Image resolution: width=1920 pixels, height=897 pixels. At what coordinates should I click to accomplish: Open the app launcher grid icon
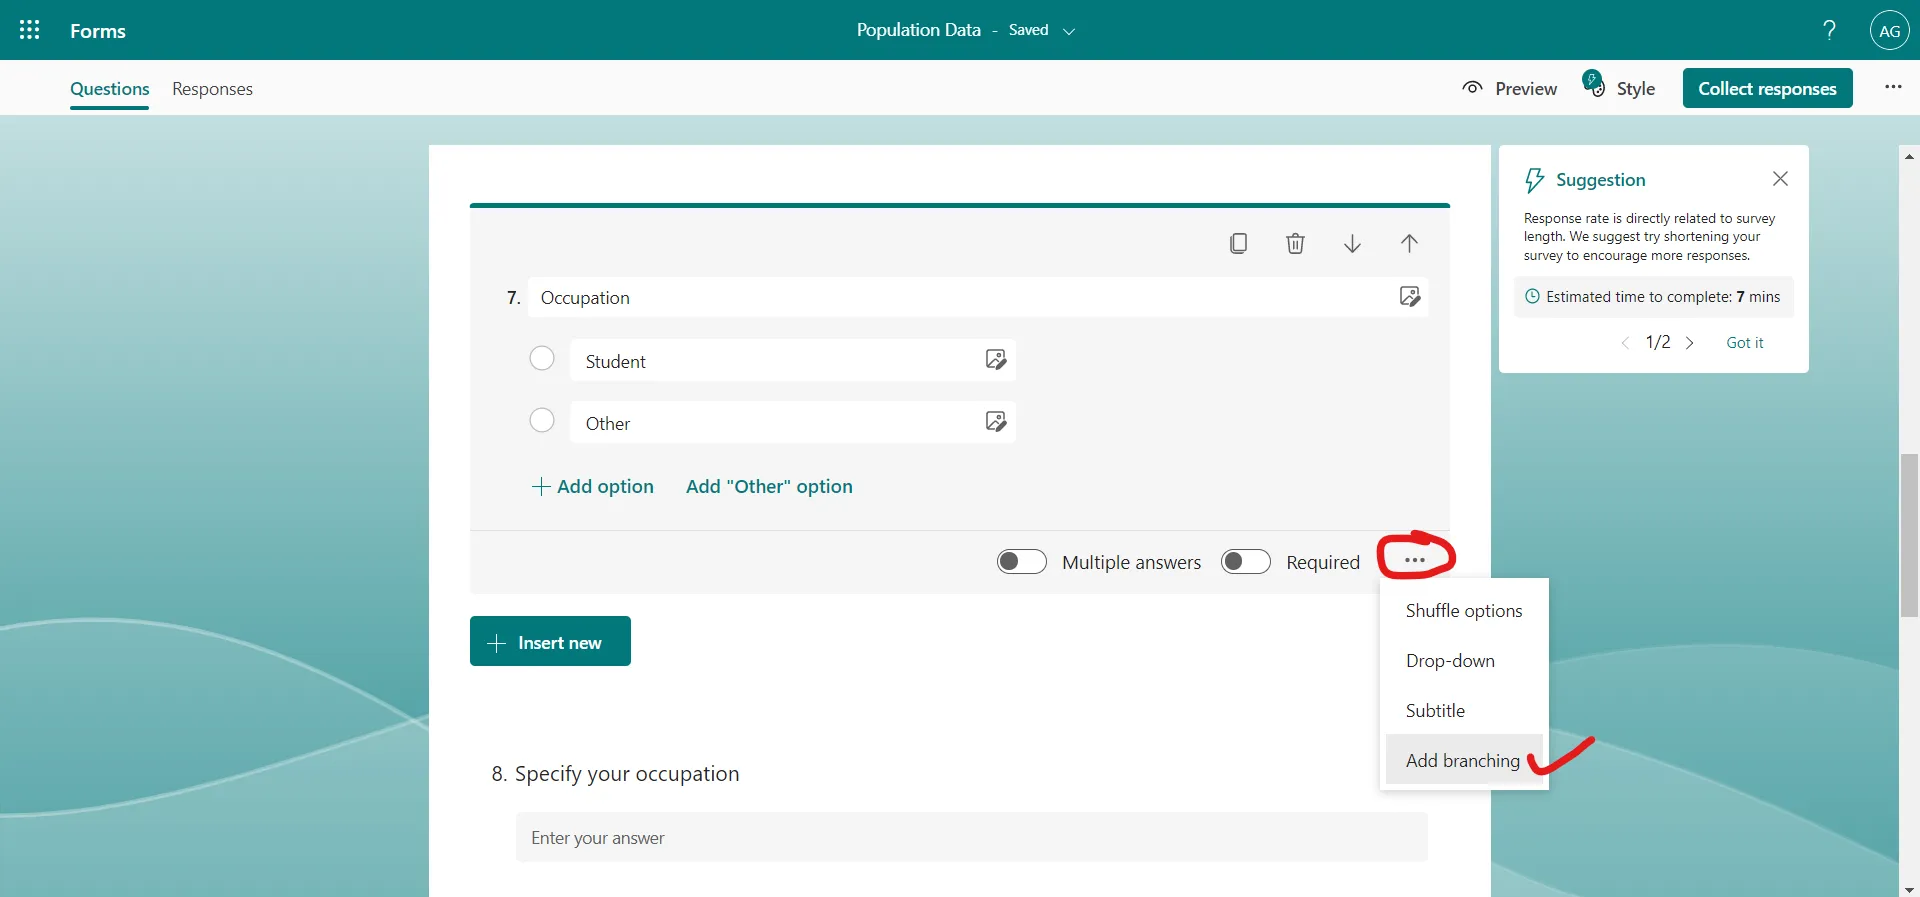point(30,30)
